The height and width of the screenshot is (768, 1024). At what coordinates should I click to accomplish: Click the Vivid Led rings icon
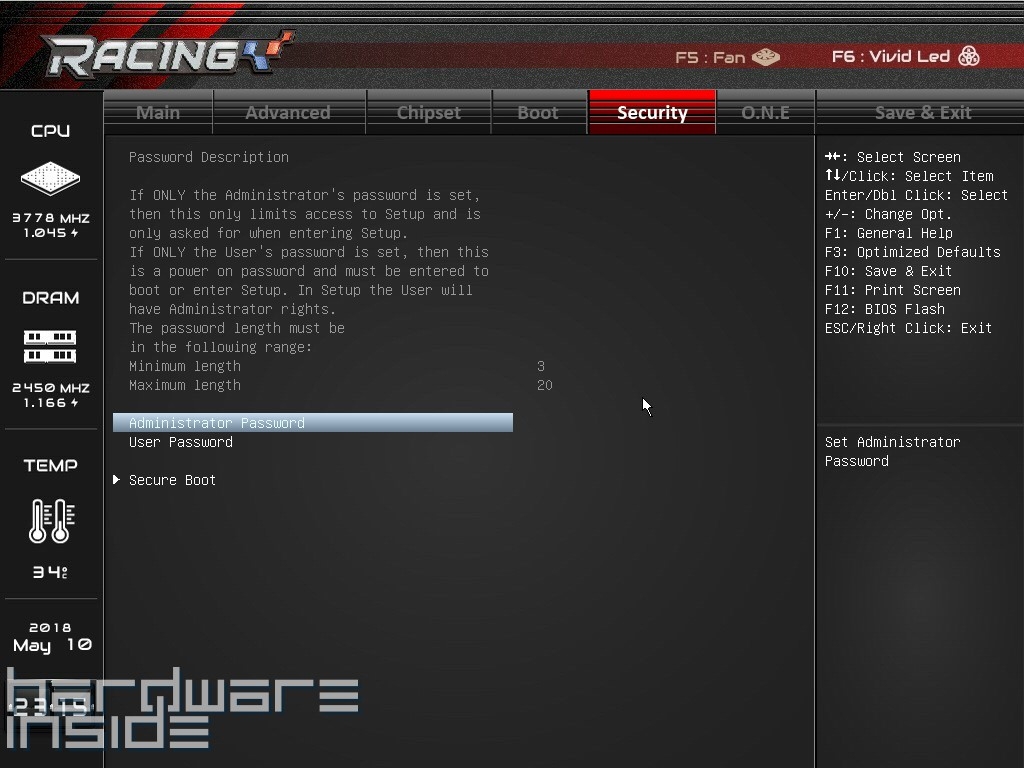pyautogui.click(x=968, y=56)
